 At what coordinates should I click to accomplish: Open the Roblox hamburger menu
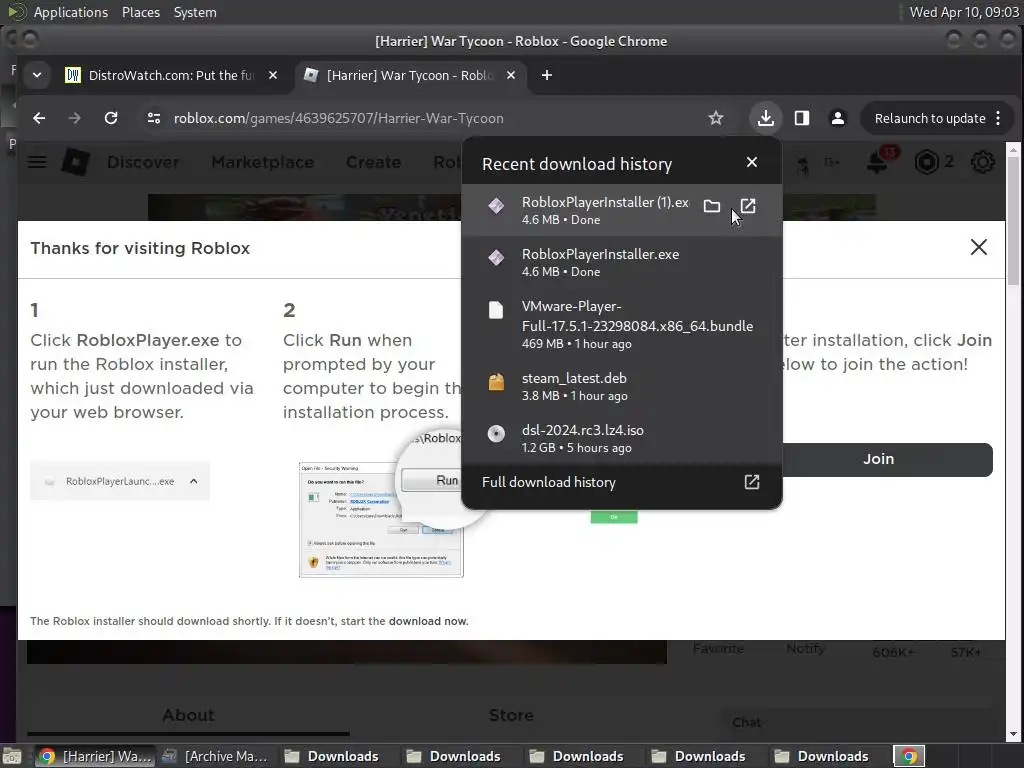click(x=37, y=162)
